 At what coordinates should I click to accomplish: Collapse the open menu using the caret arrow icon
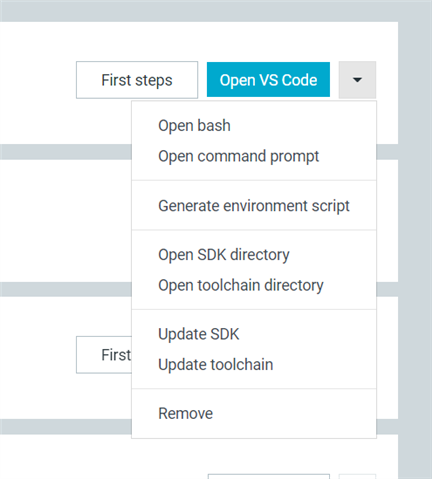pyautogui.click(x=357, y=80)
